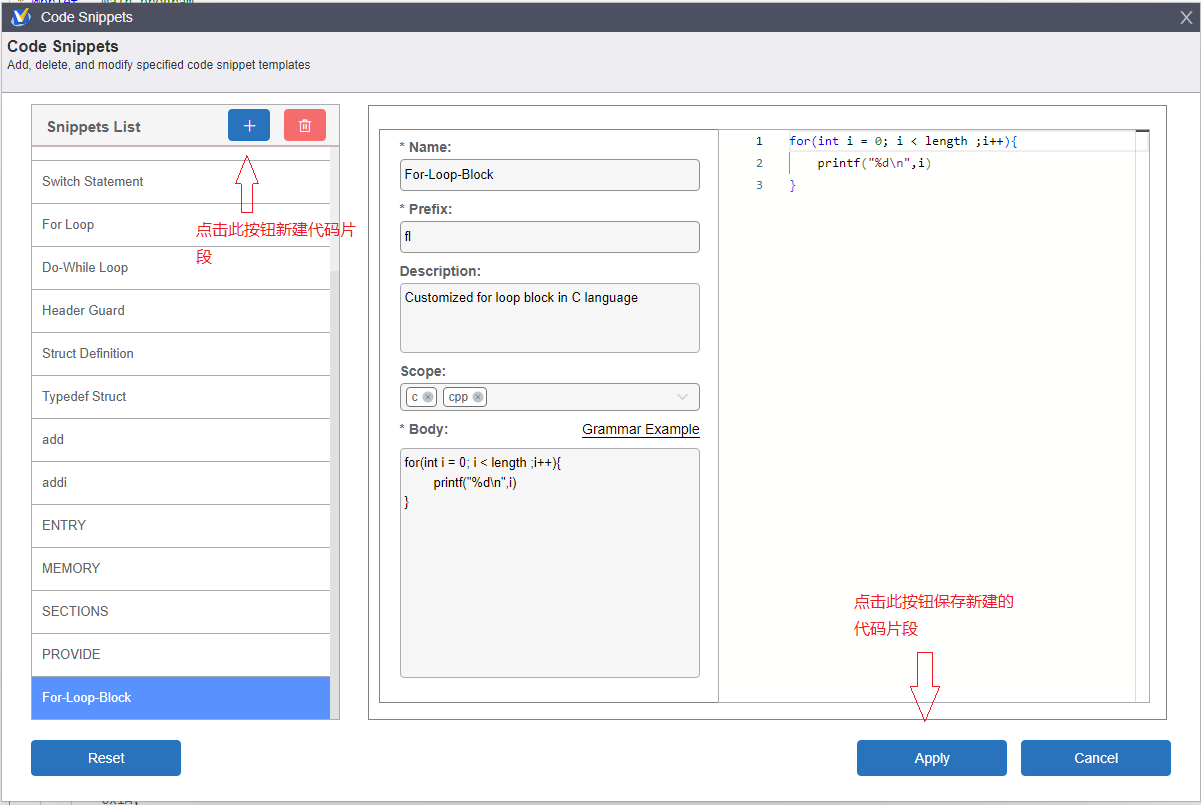Select the 'add' snippet entry
The height and width of the screenshot is (805, 1201).
pos(181,439)
